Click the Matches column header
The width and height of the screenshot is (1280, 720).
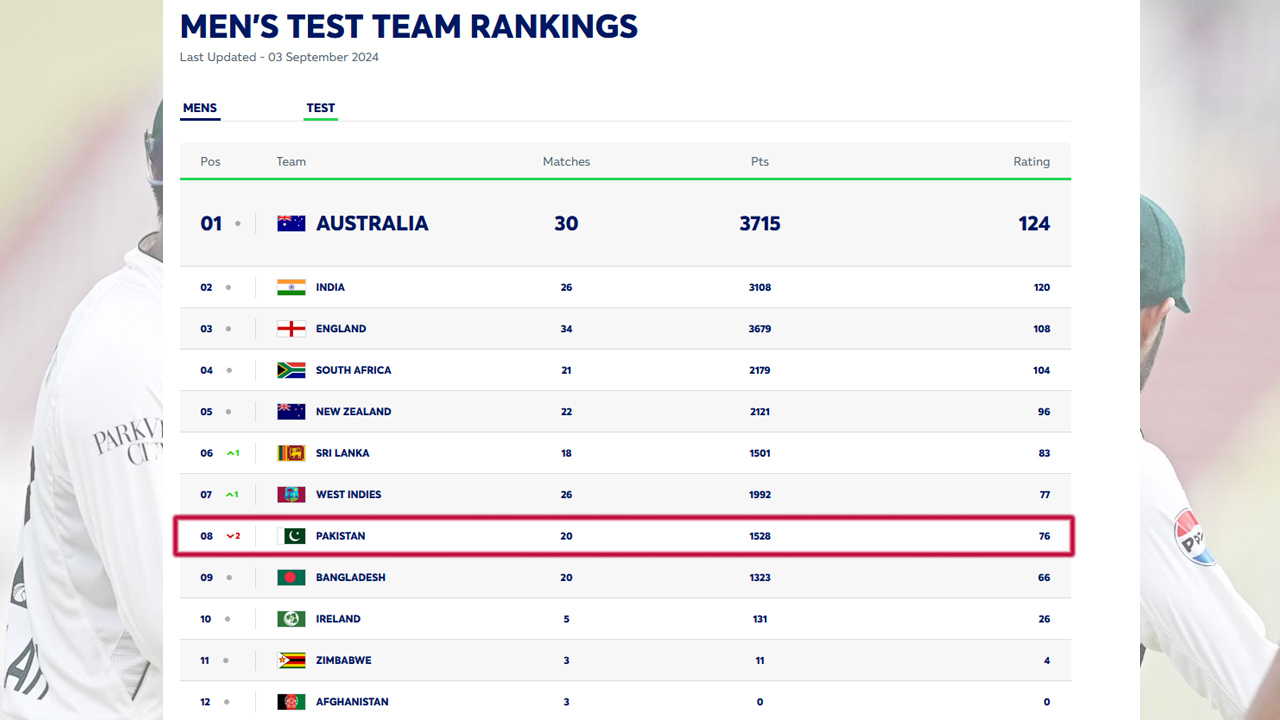[566, 161]
